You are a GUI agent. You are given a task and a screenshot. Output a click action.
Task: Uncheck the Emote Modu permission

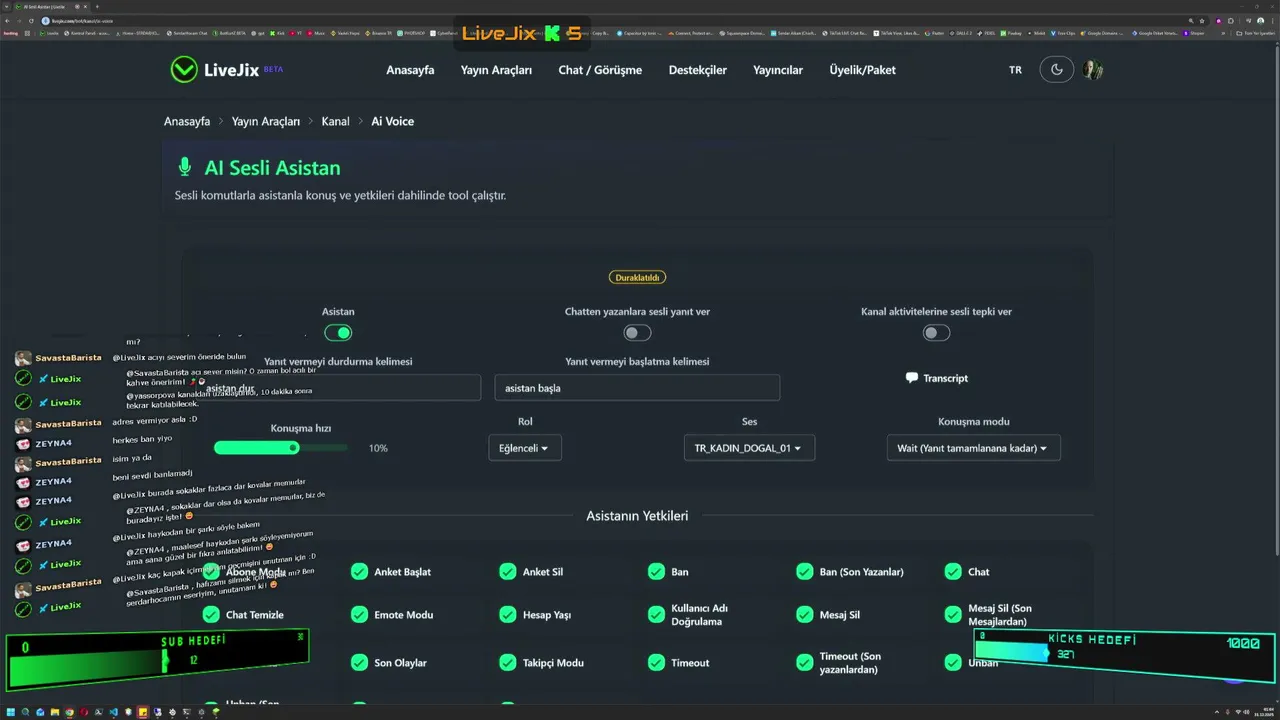(x=359, y=615)
